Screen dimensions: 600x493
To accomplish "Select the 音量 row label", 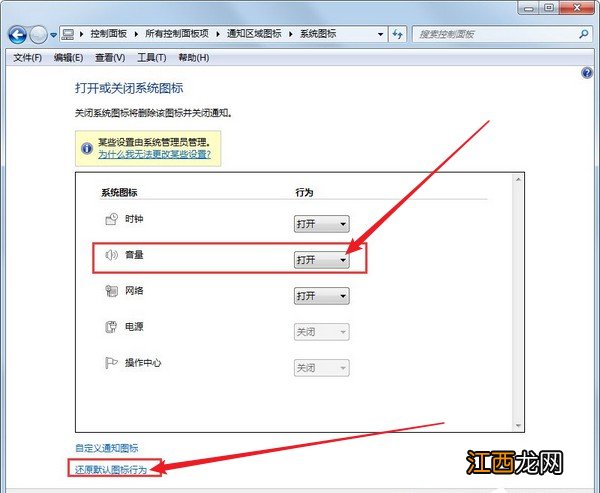I will (x=134, y=255).
